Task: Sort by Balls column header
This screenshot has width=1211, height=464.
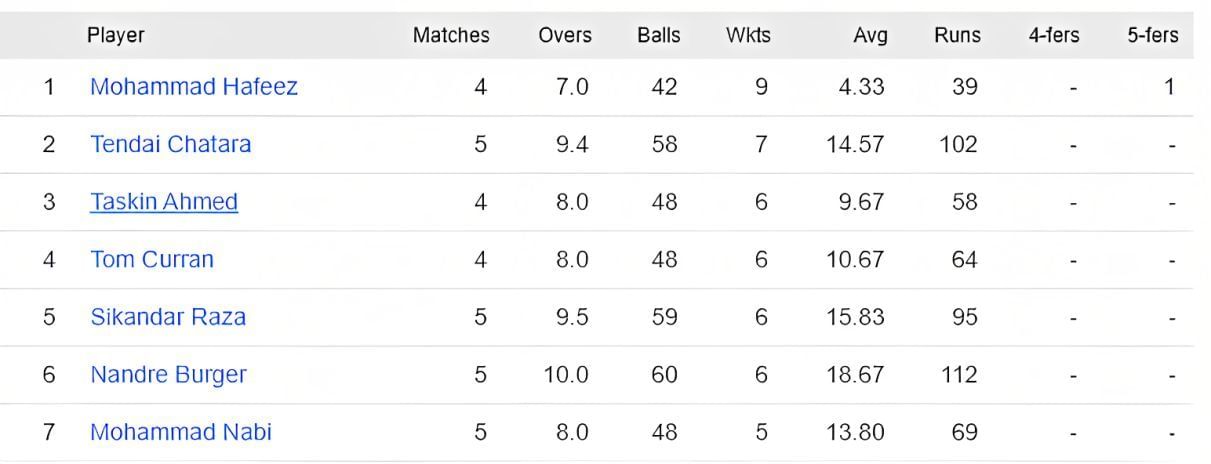Action: [658, 35]
